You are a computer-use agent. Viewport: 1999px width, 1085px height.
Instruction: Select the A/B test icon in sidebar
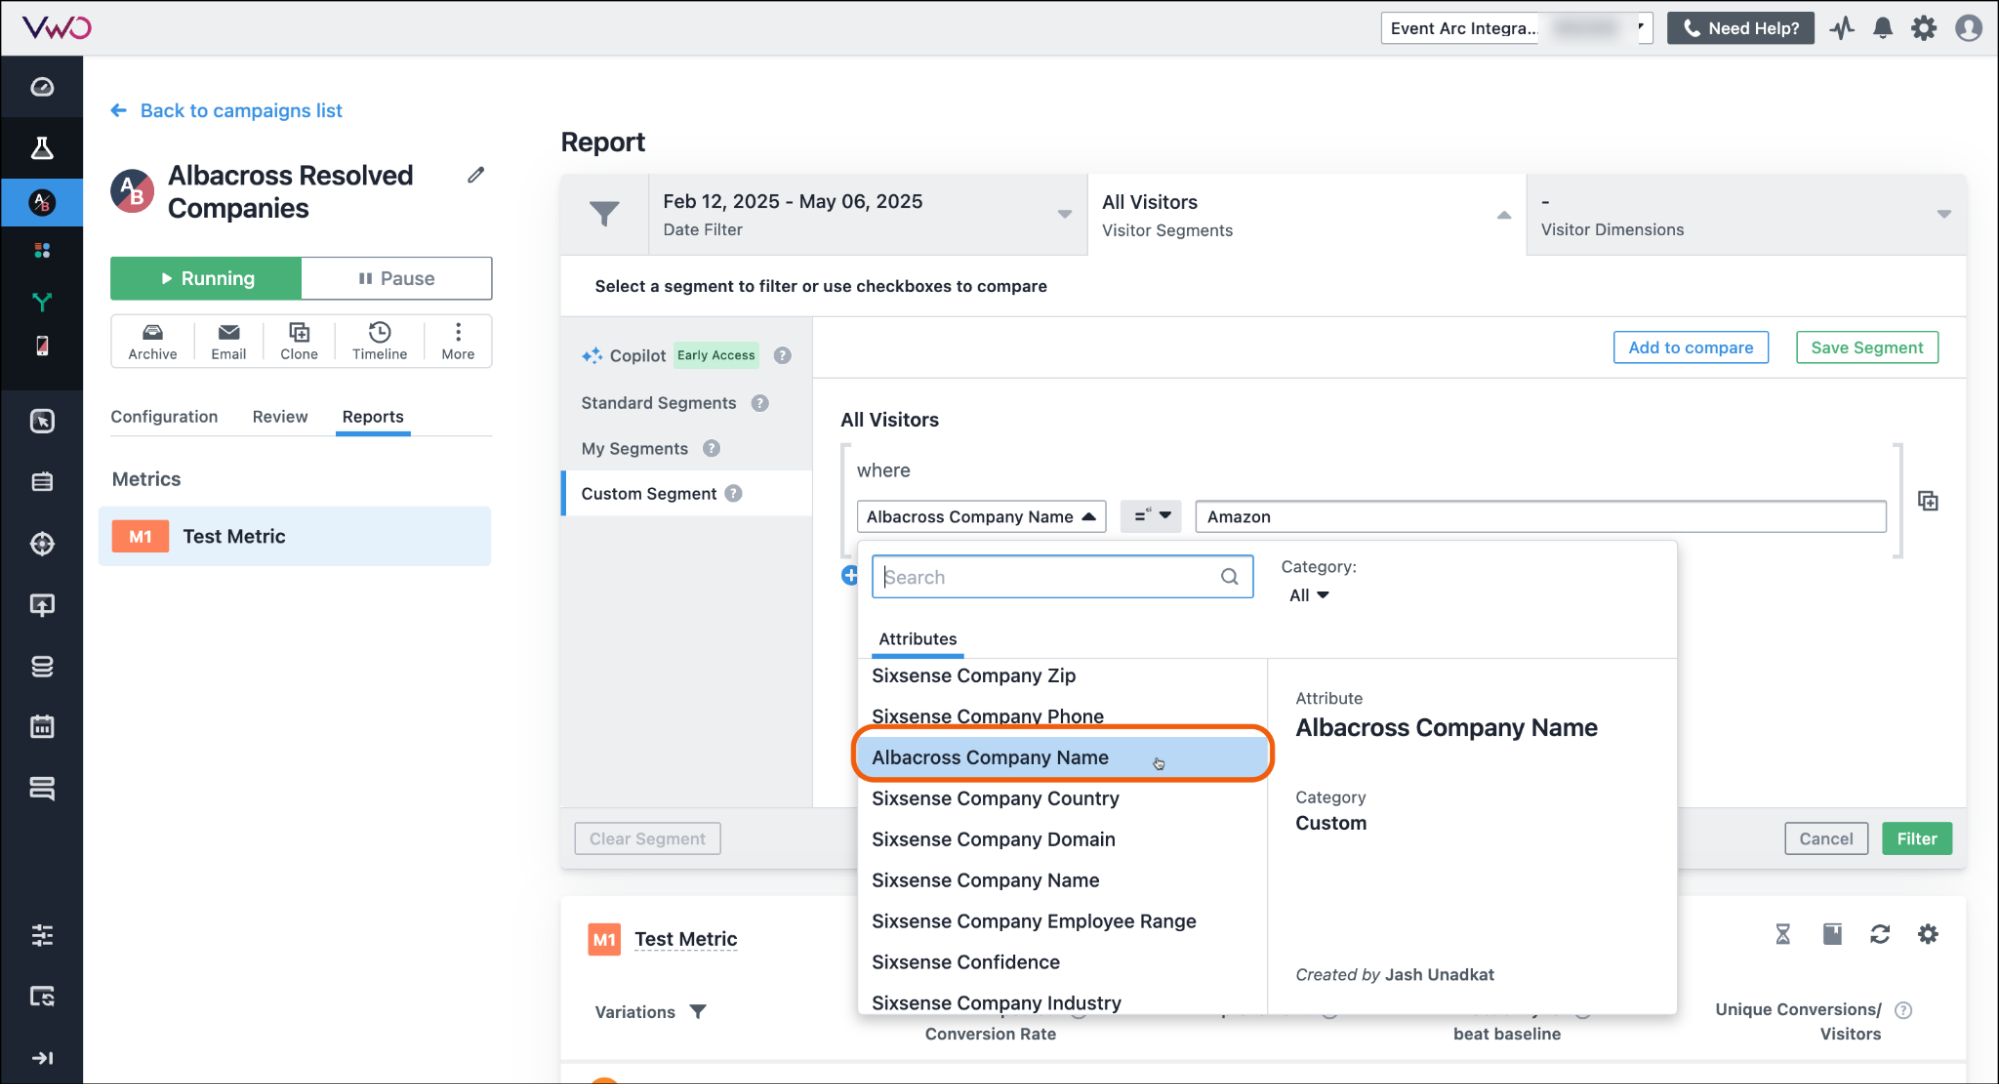coord(42,203)
